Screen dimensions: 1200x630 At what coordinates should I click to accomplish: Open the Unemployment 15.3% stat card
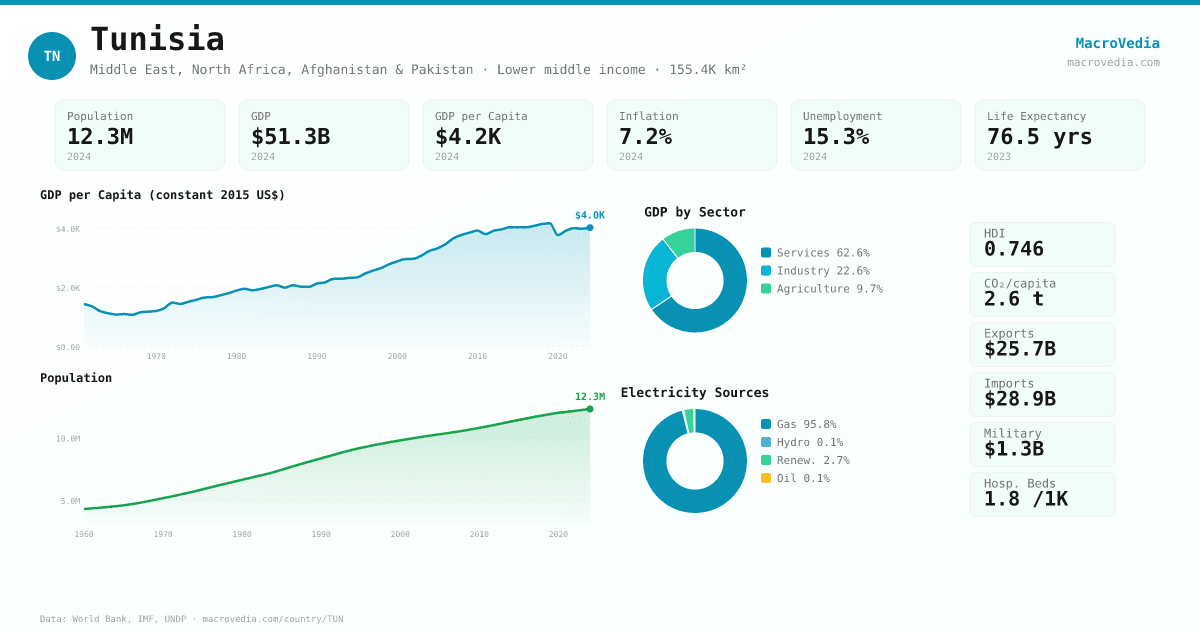pyautogui.click(x=876, y=135)
